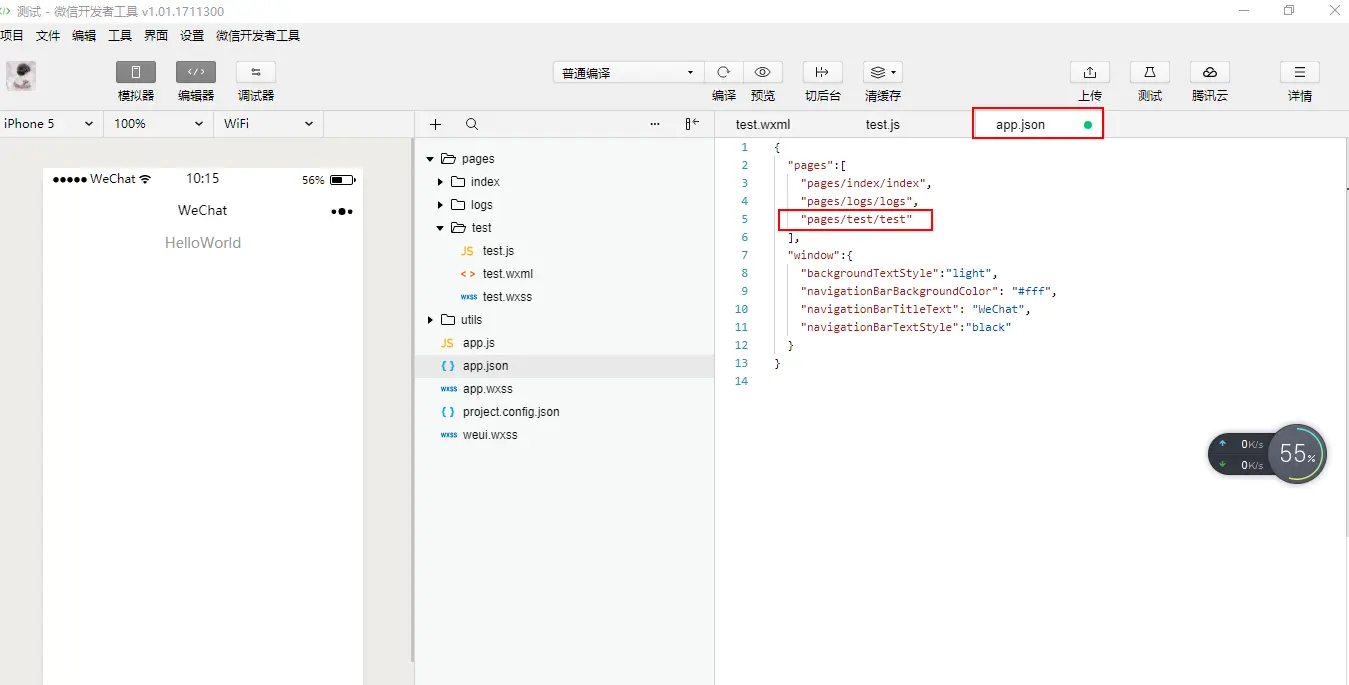
Task: Click the "pages/test/test" code line
Action: (856, 219)
